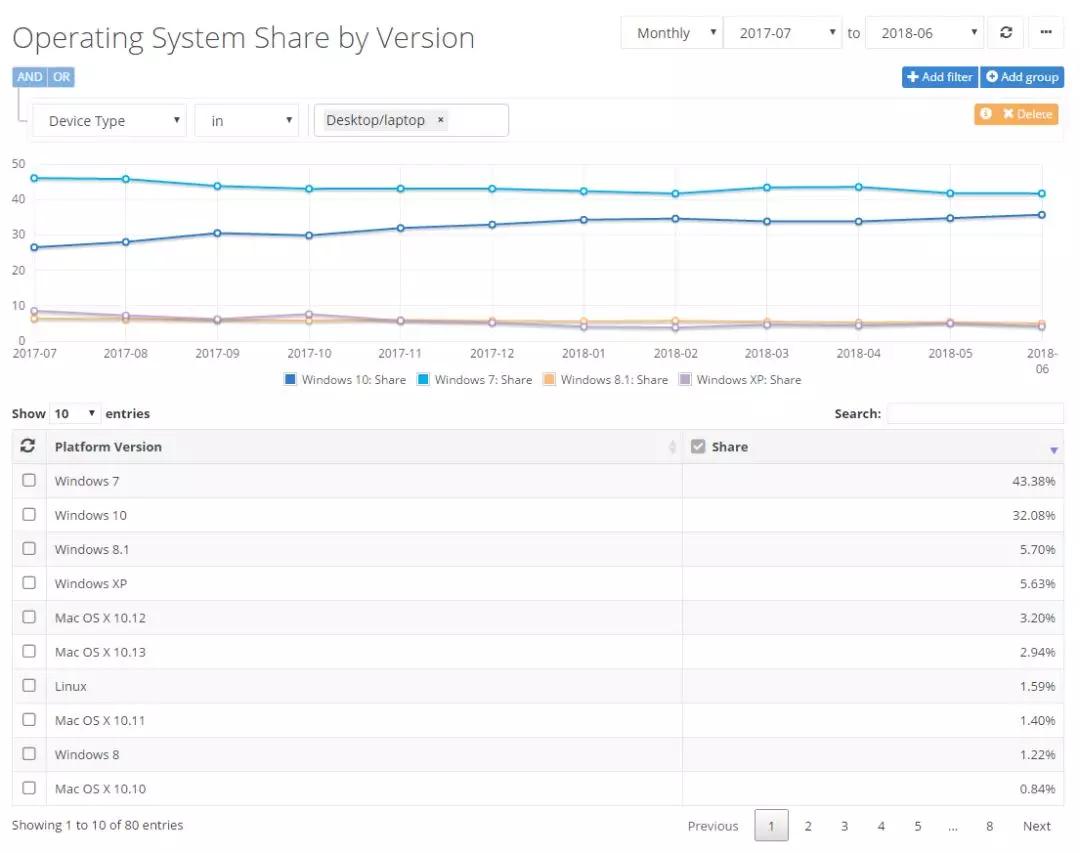Viewport: 1080px width, 853px height.
Task: Click the Windows 7 share value 43.38%
Action: (x=1033, y=481)
